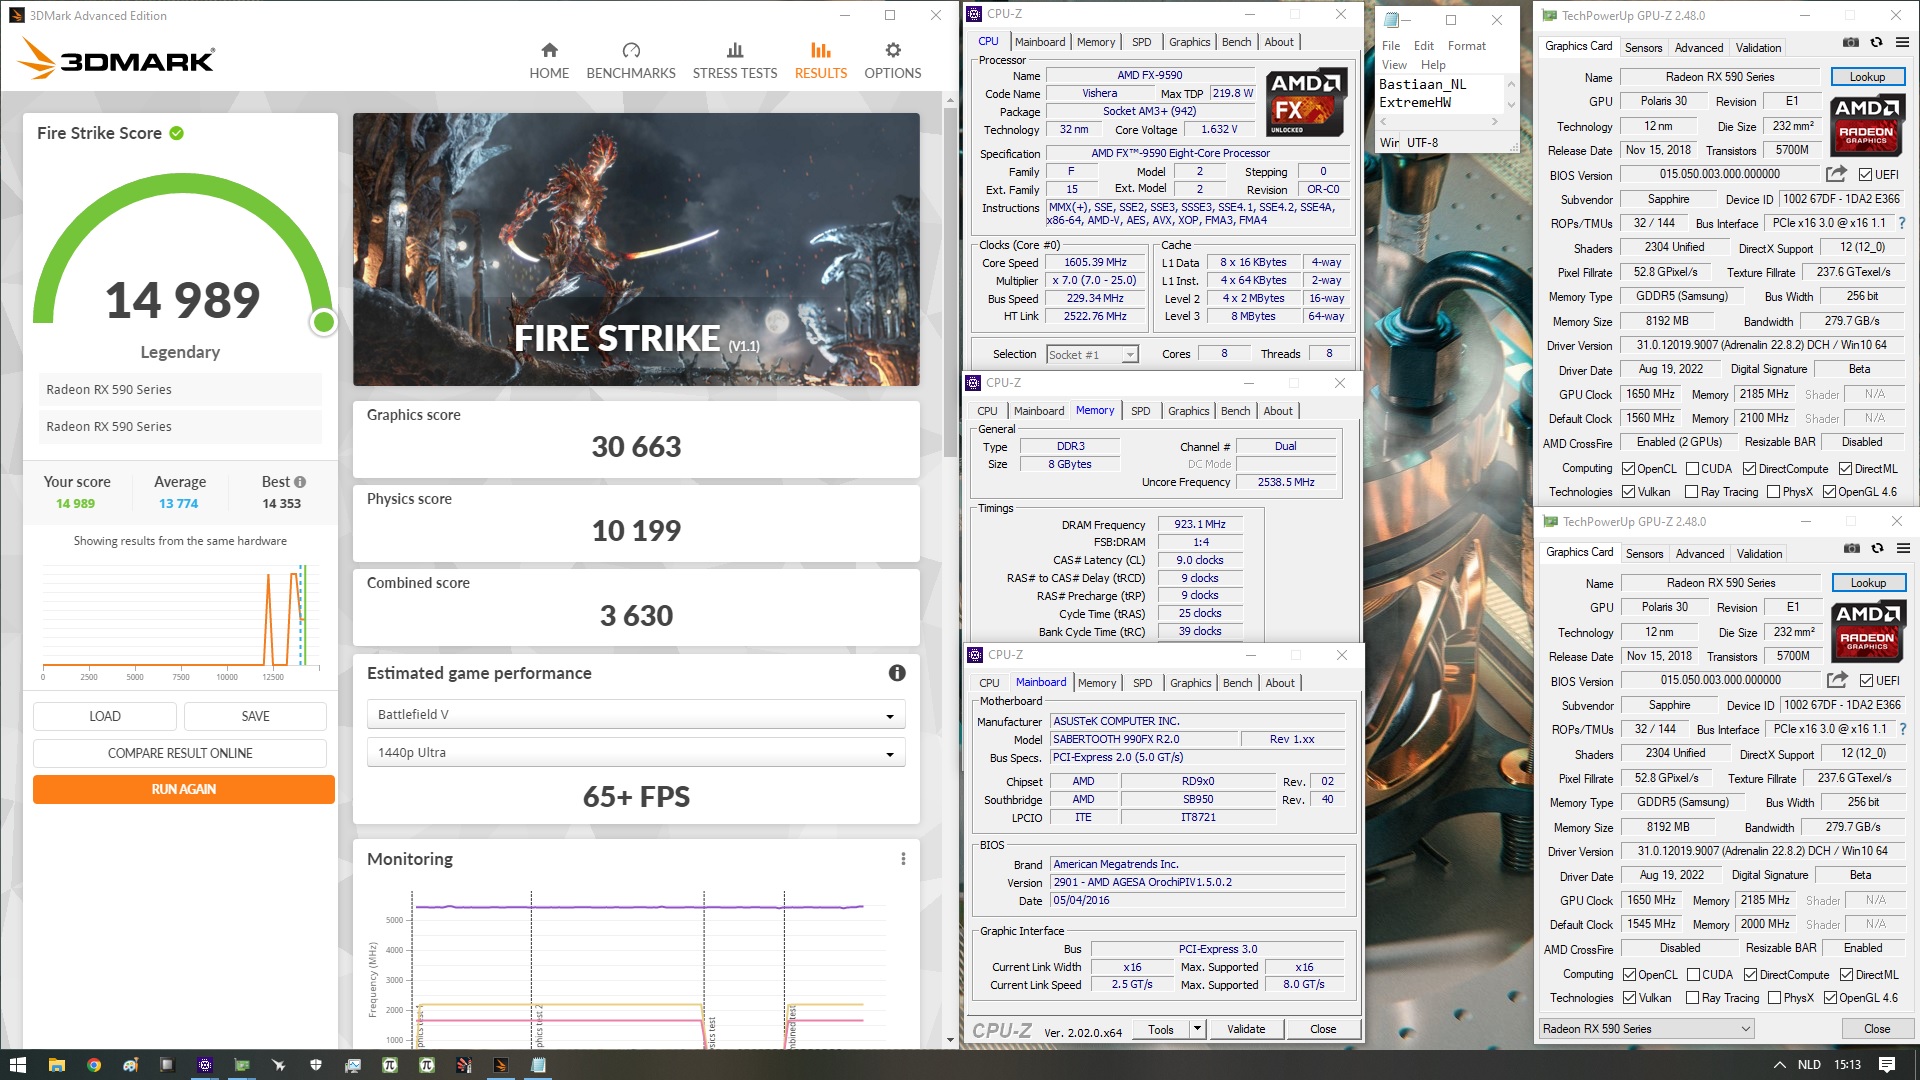1920x1080 pixels.
Task: Open the SPD tab in the Memory CPU-Z window
Action: click(x=1141, y=411)
